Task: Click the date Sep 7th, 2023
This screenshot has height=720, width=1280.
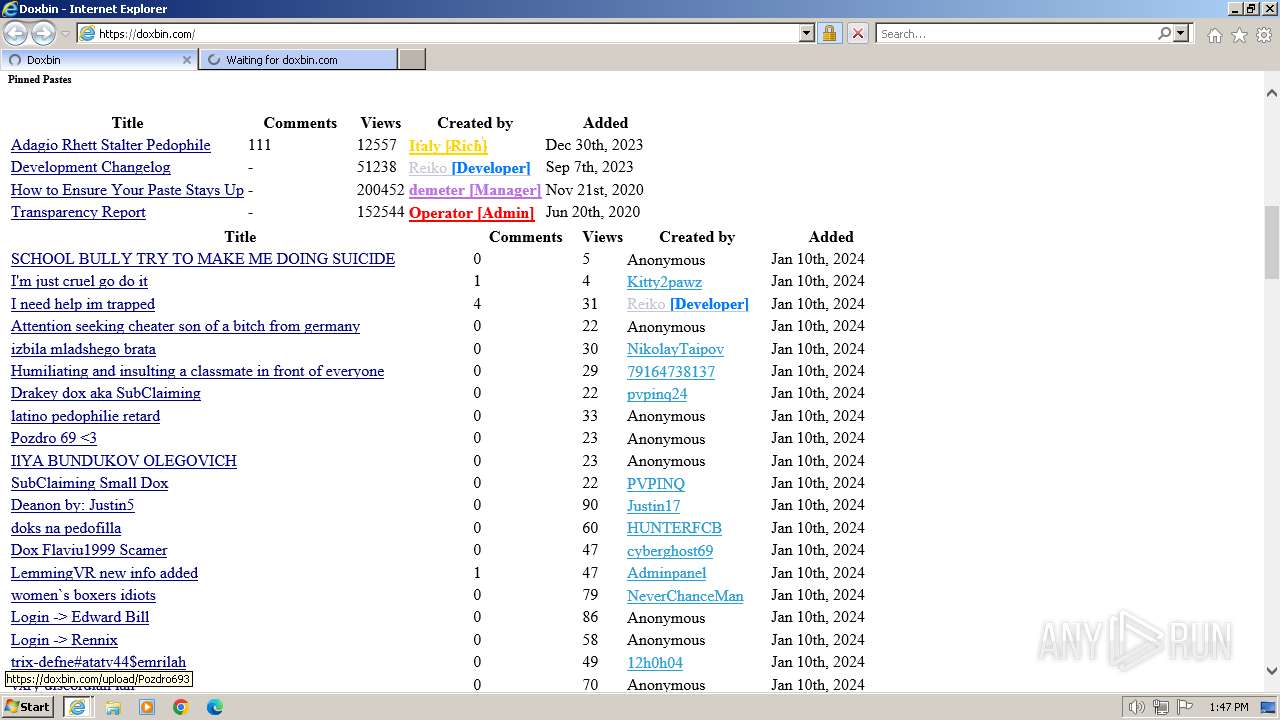Action: (x=589, y=167)
